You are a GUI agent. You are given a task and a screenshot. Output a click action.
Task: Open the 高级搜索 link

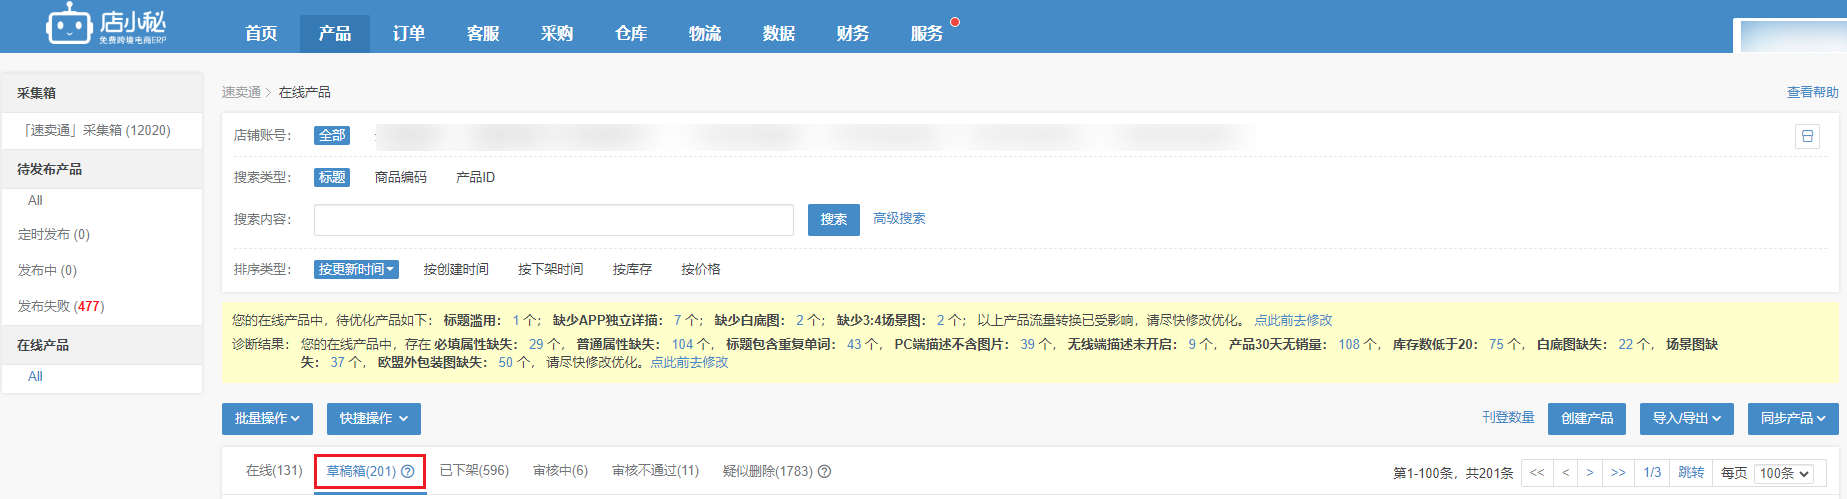[899, 218]
